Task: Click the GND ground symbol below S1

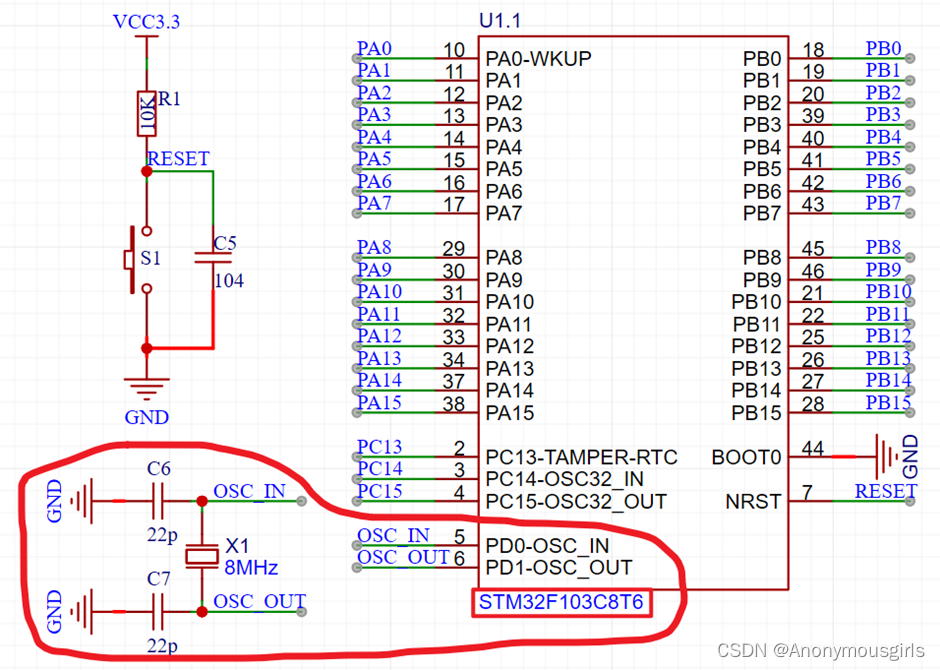Action: [146, 385]
